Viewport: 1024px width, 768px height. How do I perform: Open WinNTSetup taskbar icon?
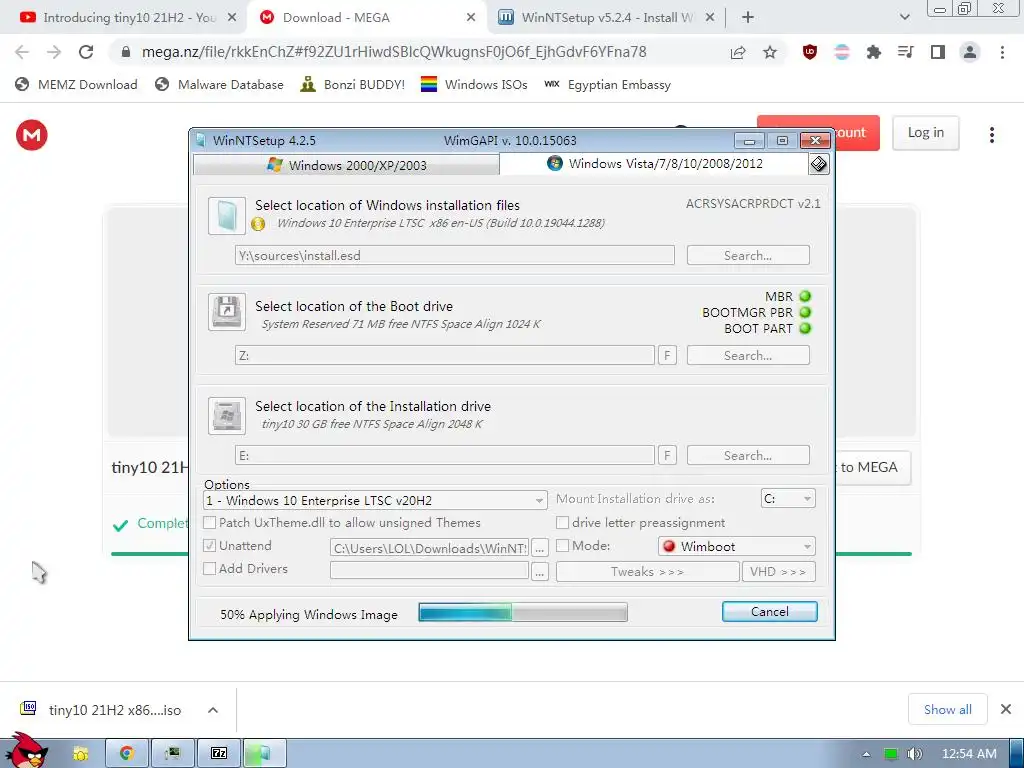click(264, 753)
